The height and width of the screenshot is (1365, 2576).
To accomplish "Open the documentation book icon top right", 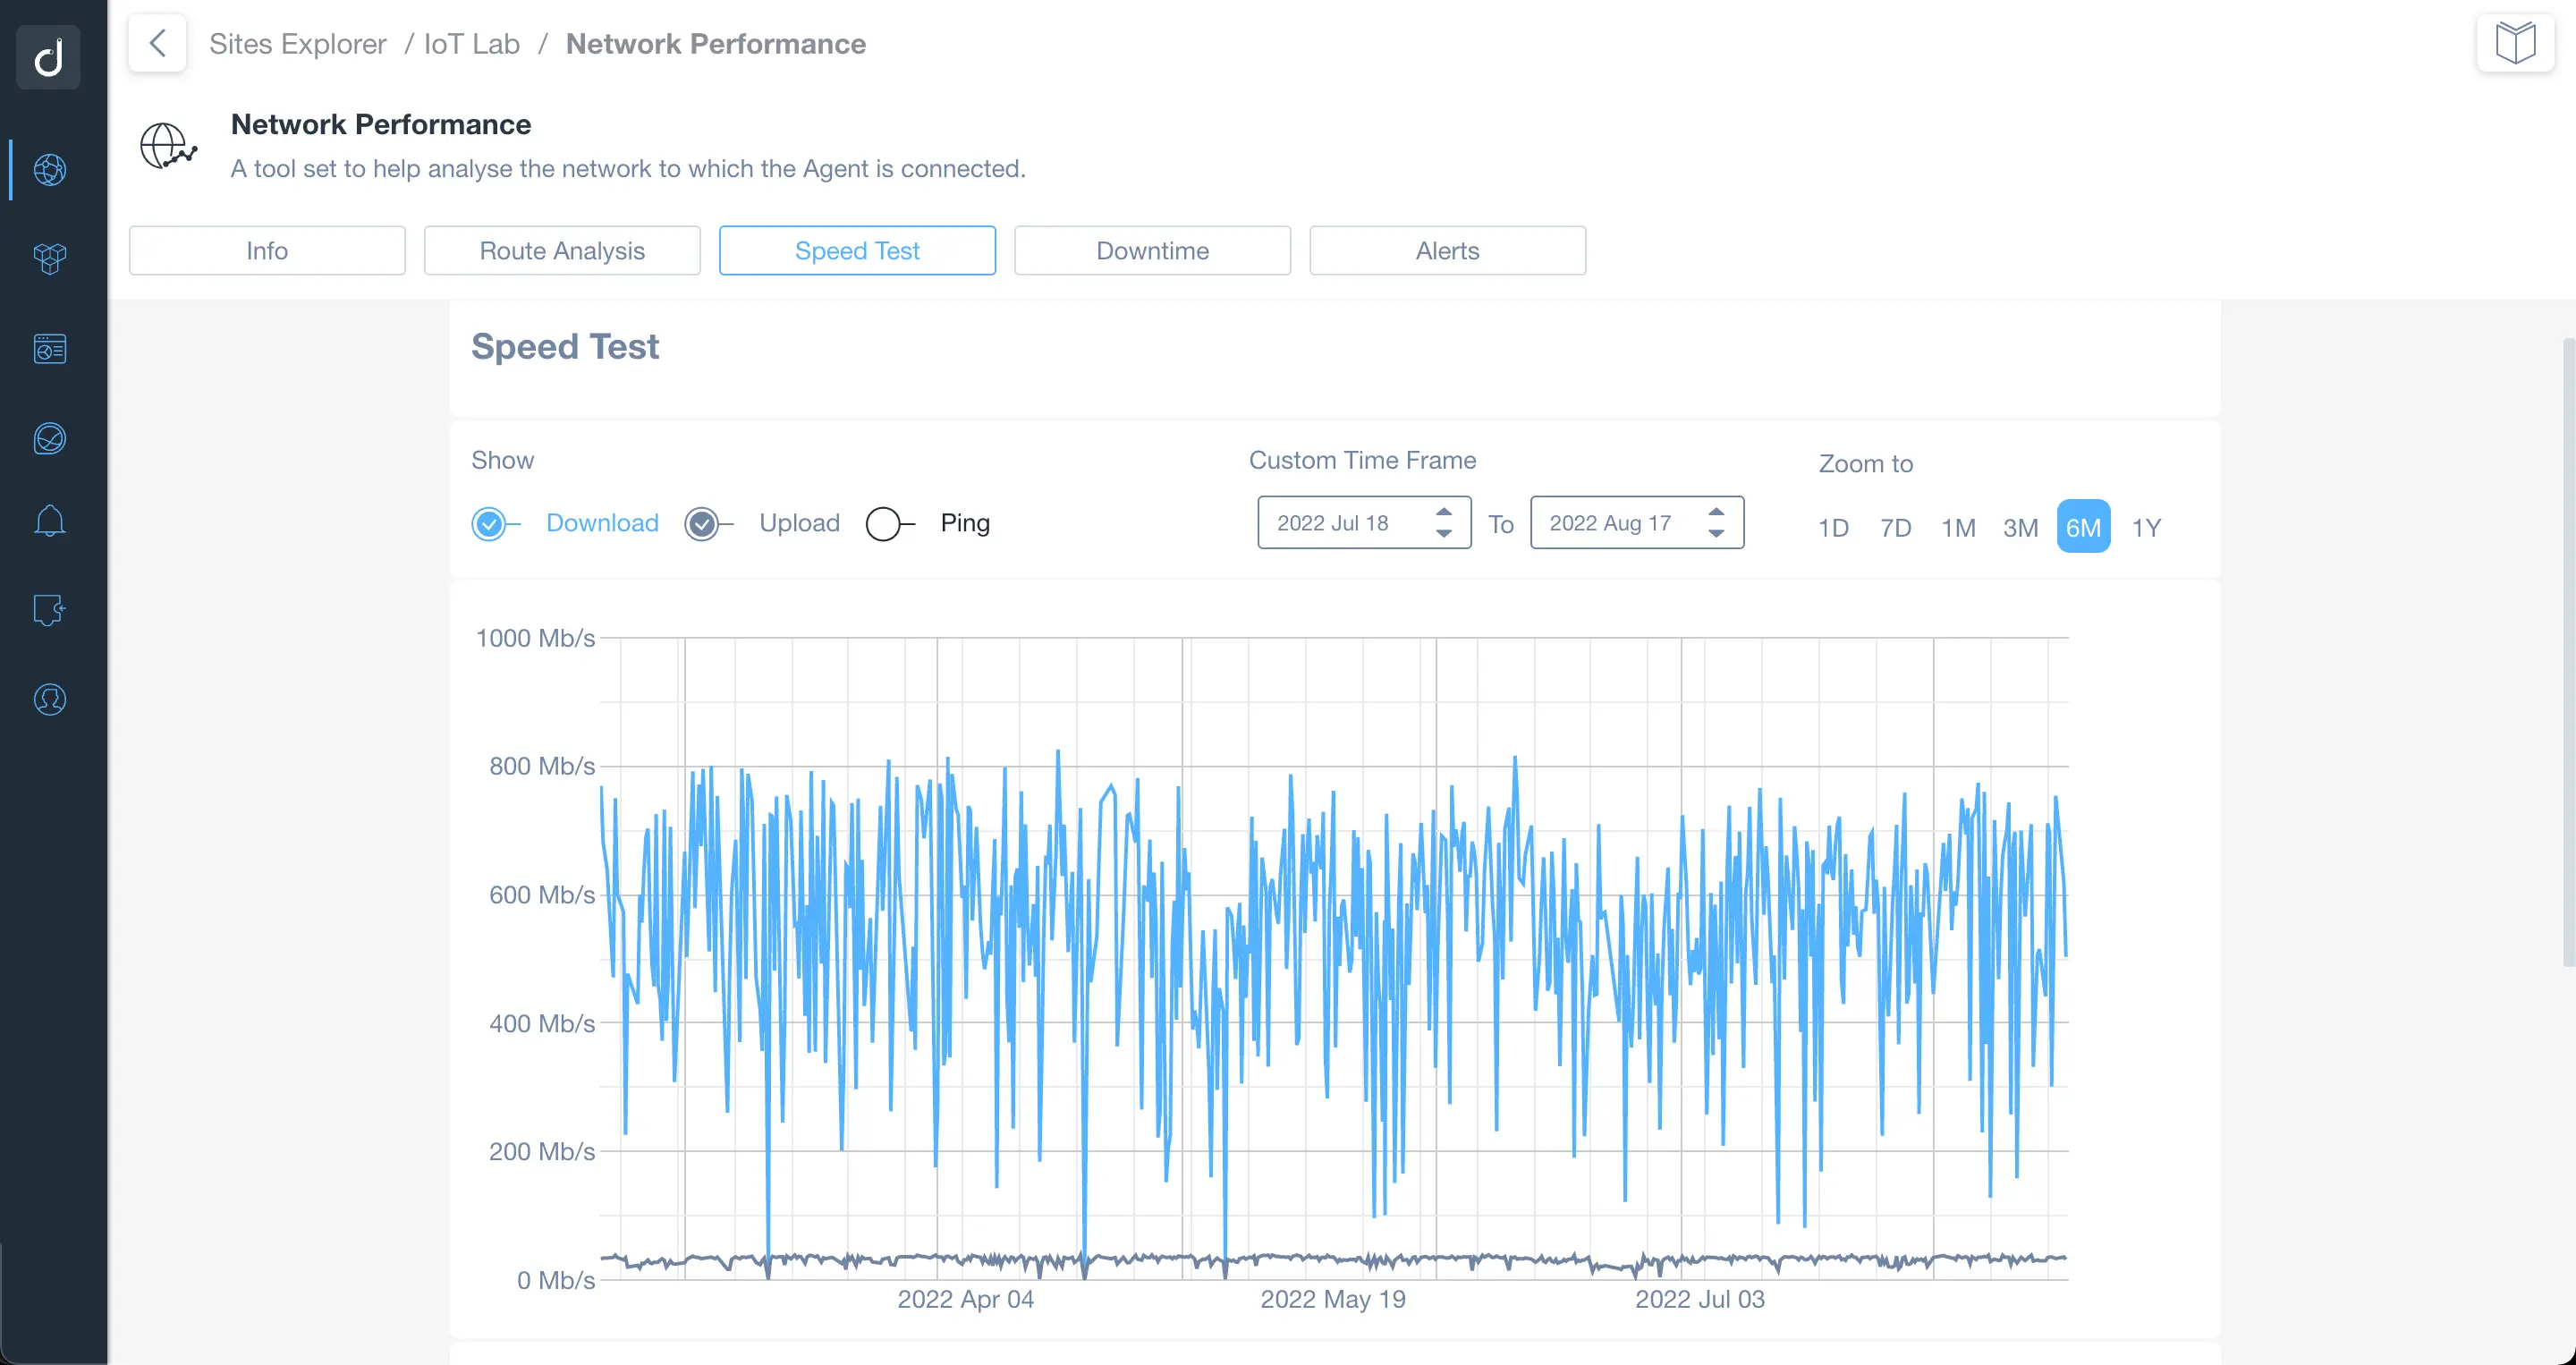I will pos(2515,42).
